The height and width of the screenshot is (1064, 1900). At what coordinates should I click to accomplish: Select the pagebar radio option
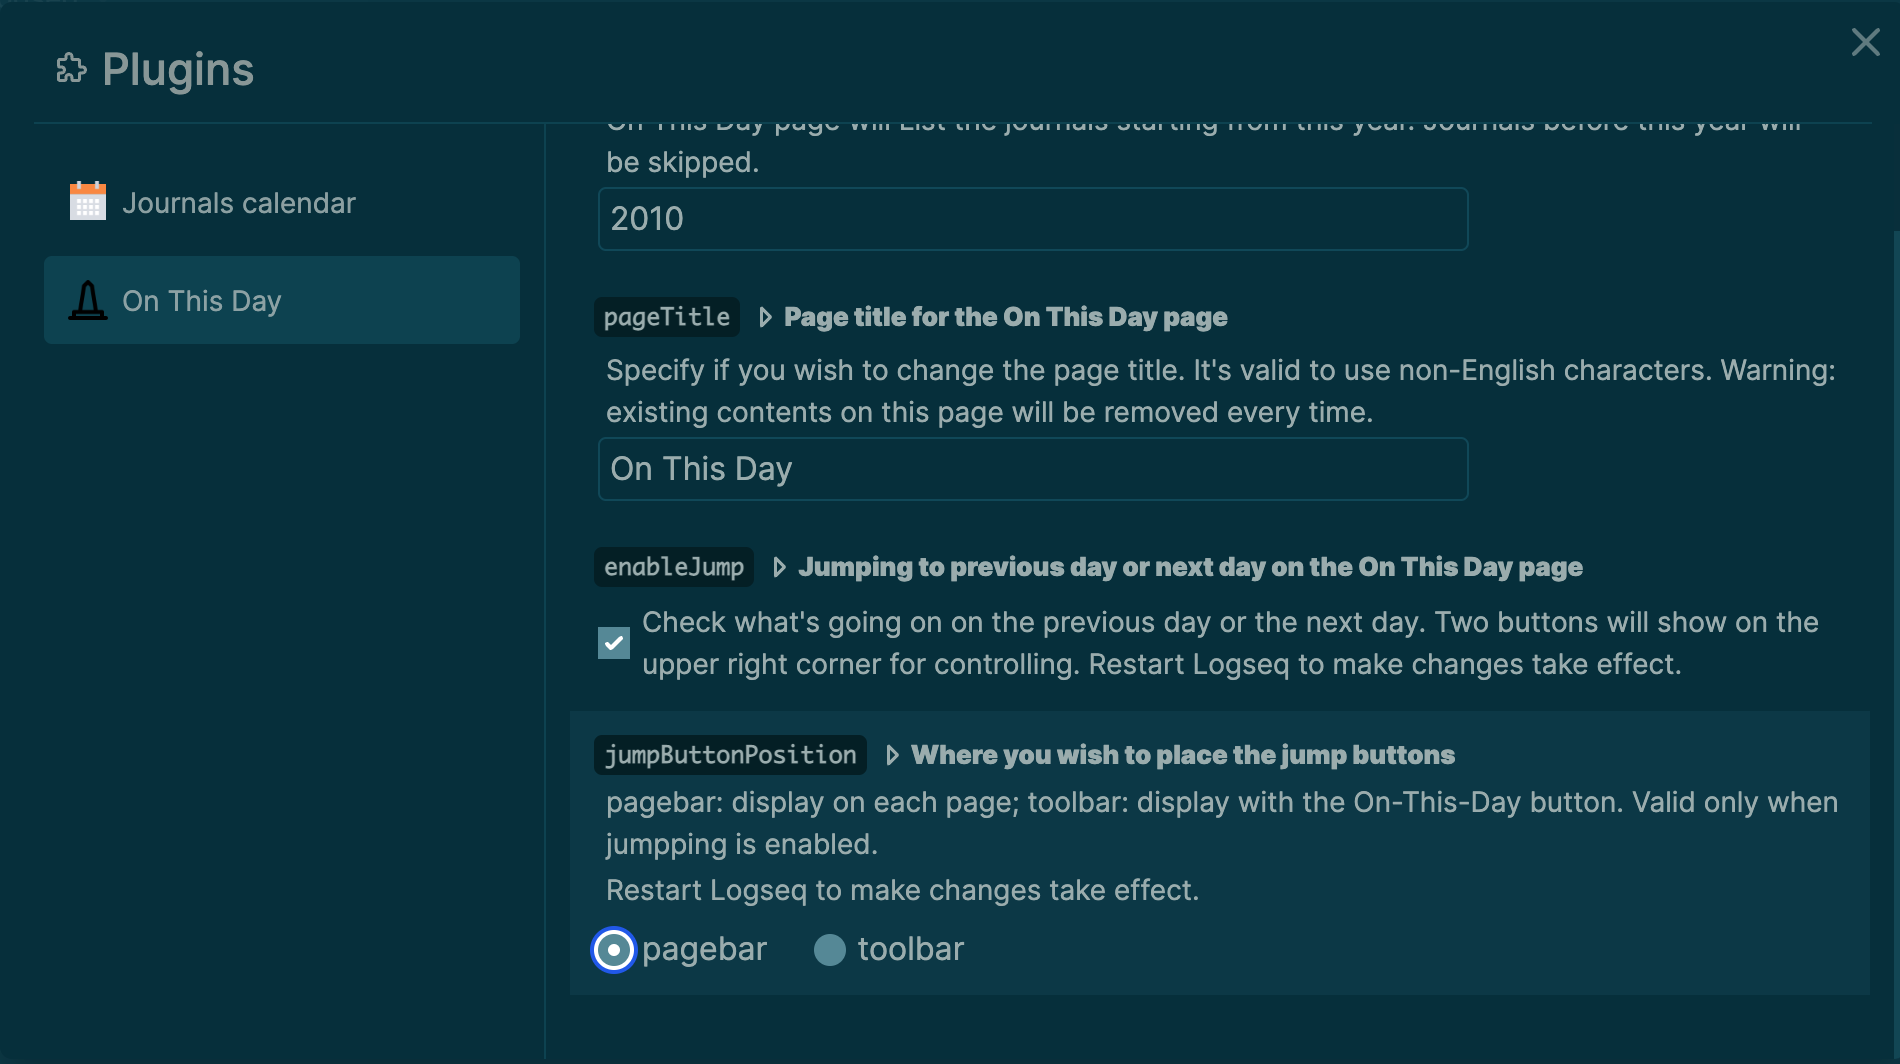tap(614, 950)
